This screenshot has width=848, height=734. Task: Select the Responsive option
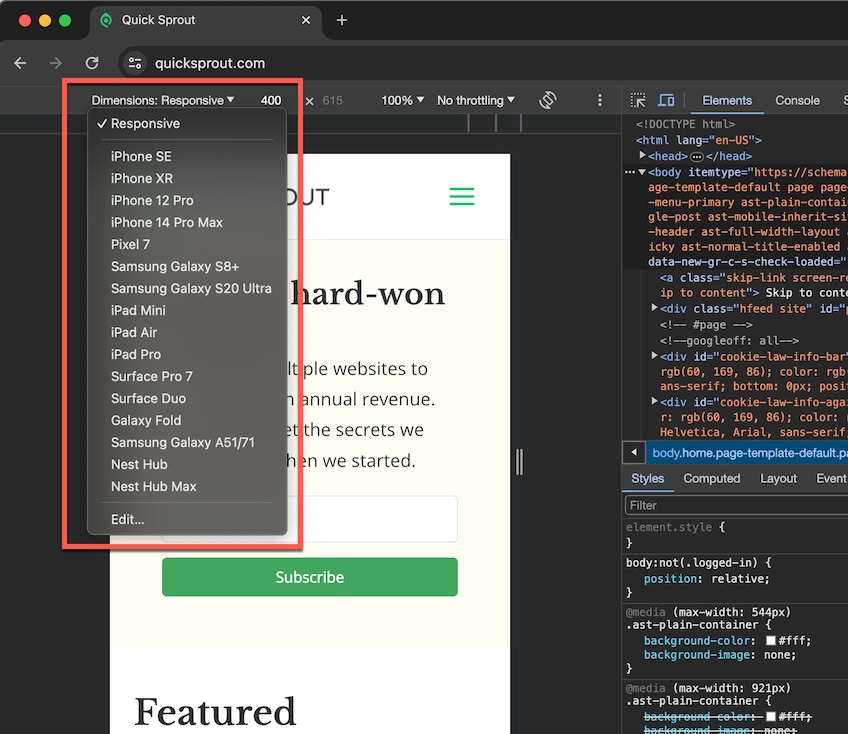(187, 123)
